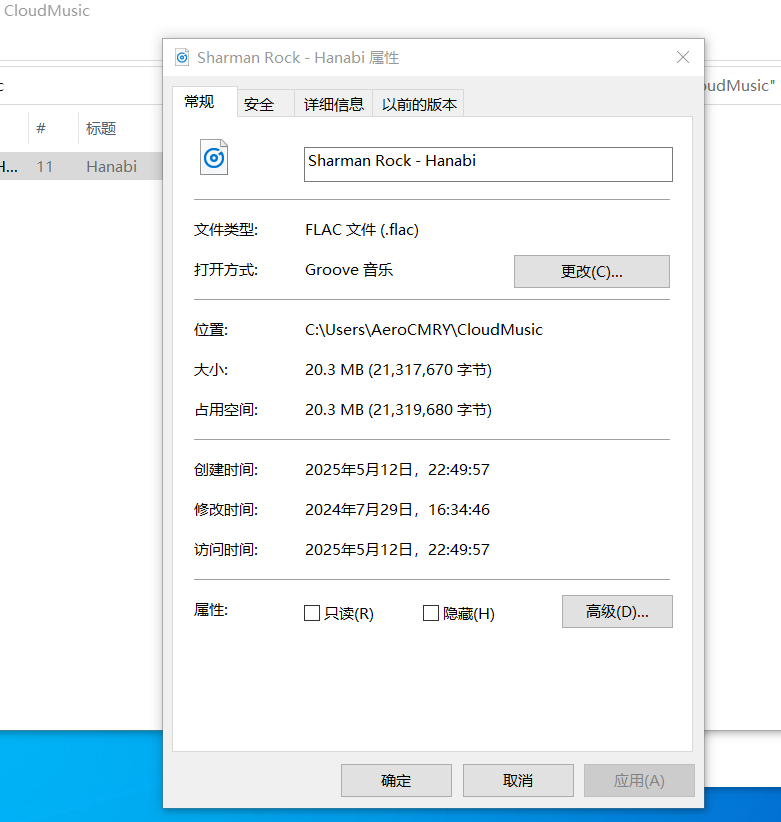Screen dimensions: 781x822
Task: Close the properties dialog with X
Action: pyautogui.click(x=682, y=57)
